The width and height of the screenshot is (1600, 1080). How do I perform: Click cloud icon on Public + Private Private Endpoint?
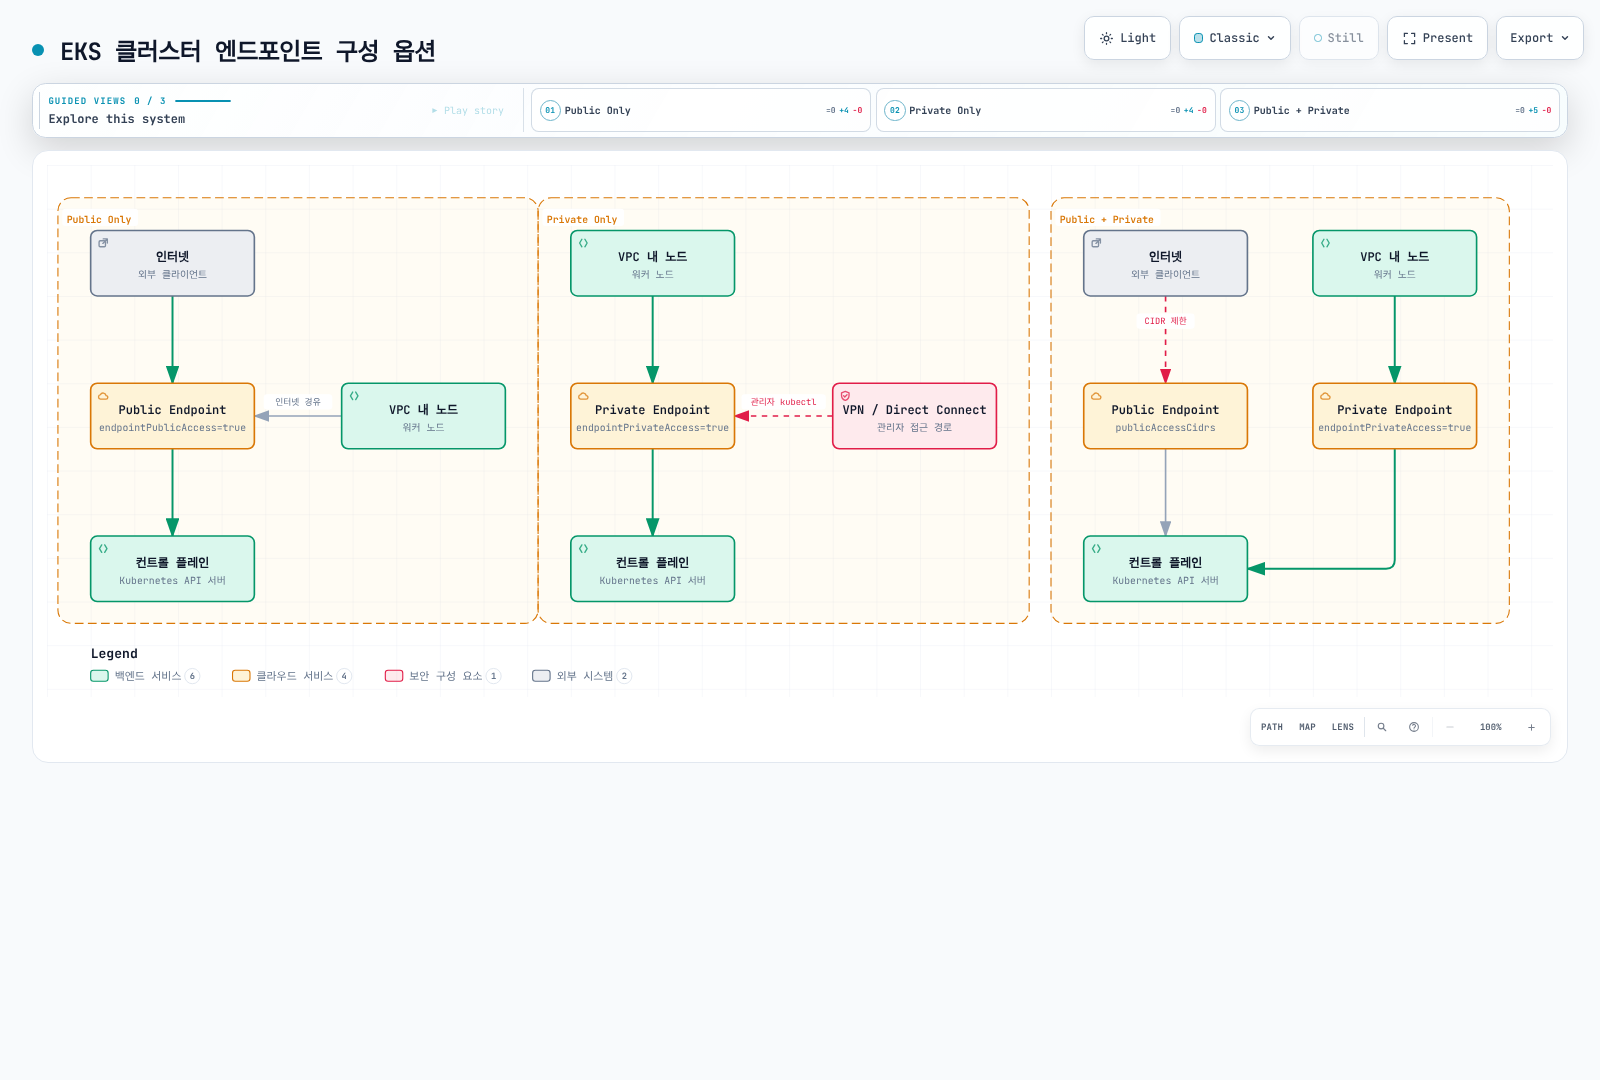[1325, 396]
